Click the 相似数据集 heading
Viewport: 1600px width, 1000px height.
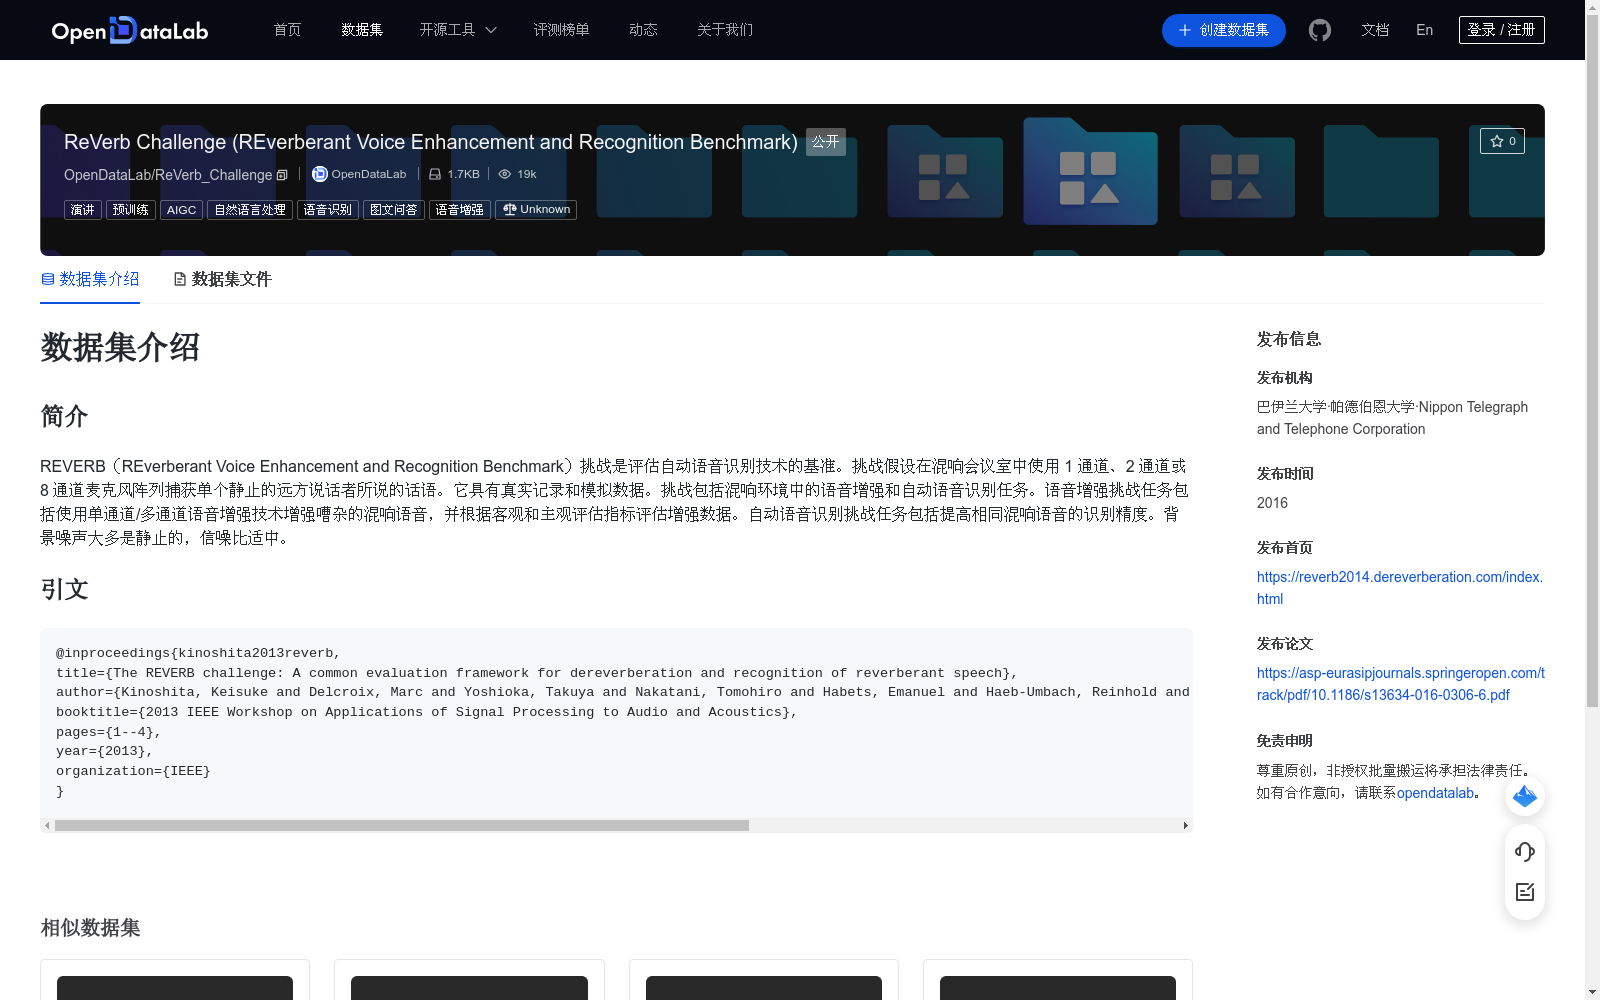click(90, 928)
